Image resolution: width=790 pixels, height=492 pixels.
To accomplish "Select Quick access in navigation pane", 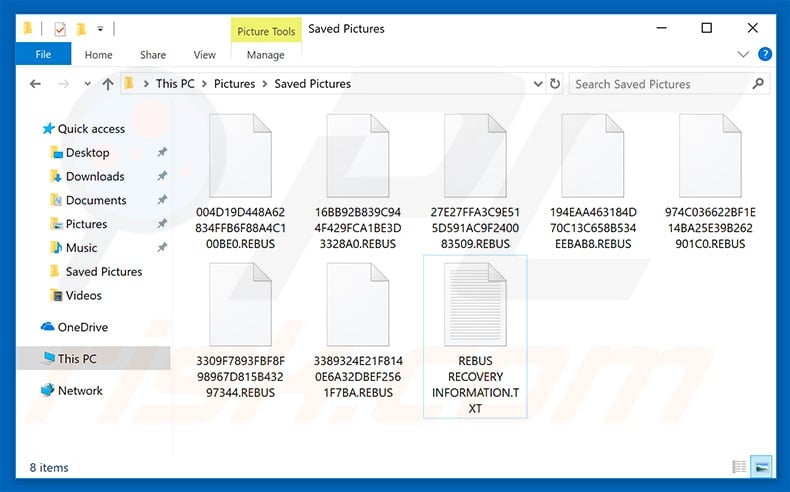I will [x=84, y=129].
